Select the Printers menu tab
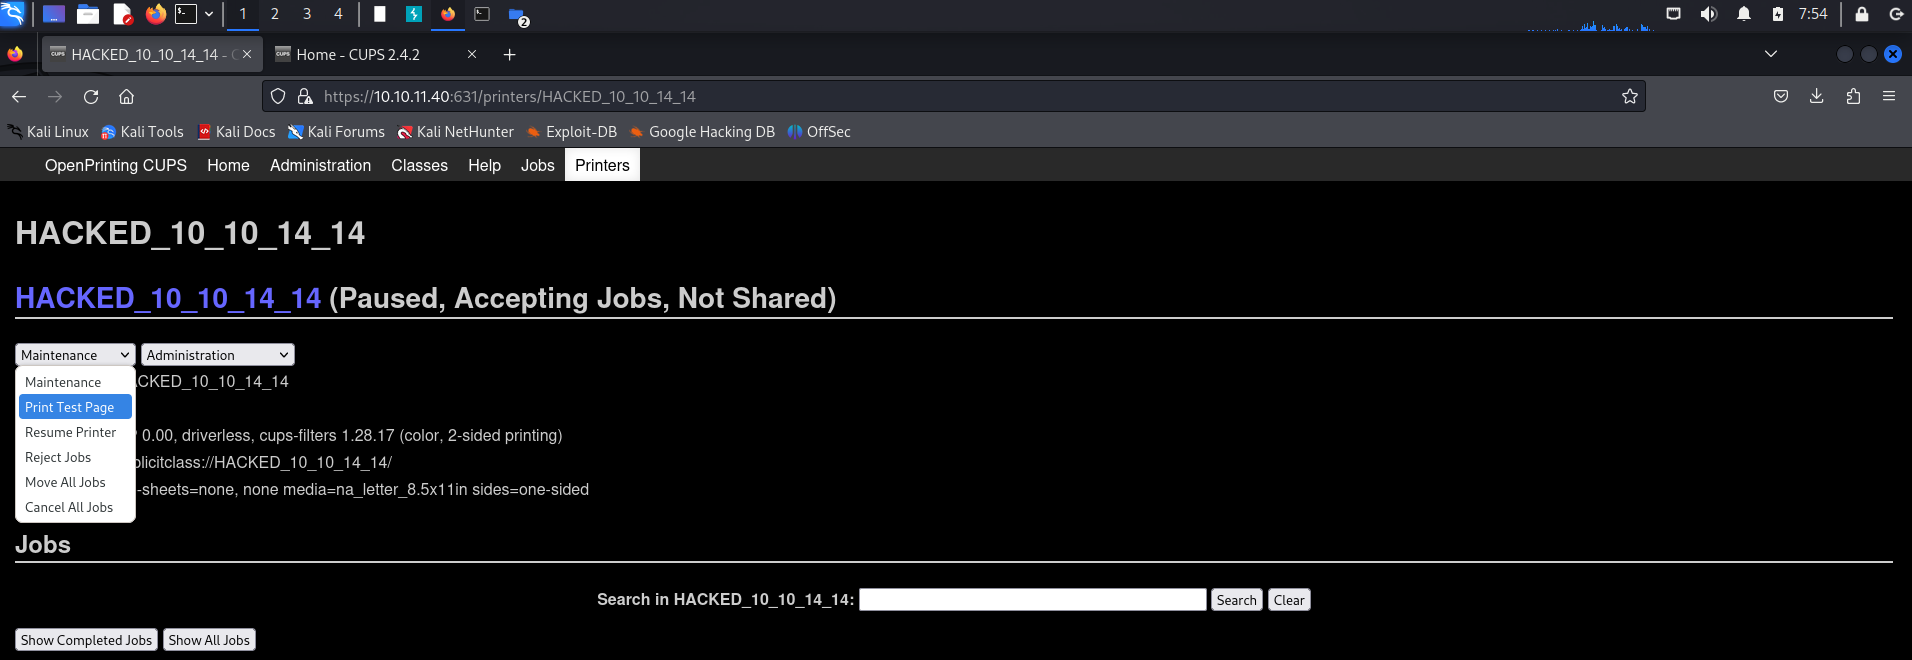1912x660 pixels. 602,165
